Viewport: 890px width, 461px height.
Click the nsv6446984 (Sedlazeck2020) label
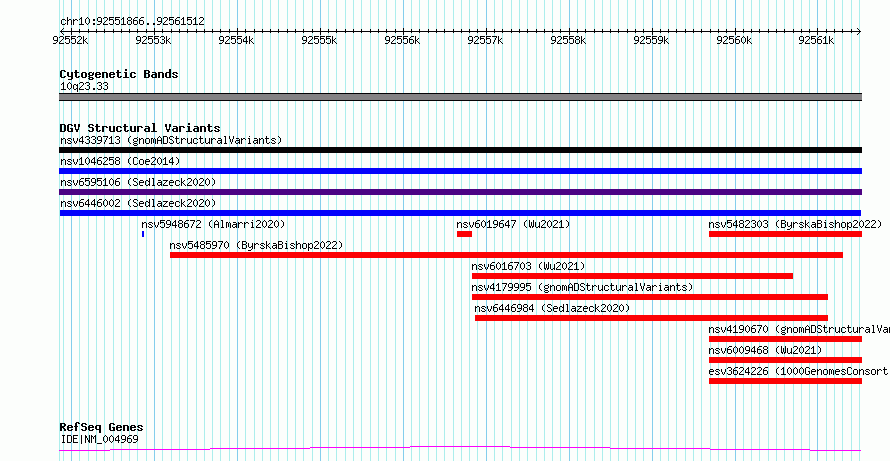tap(552, 308)
